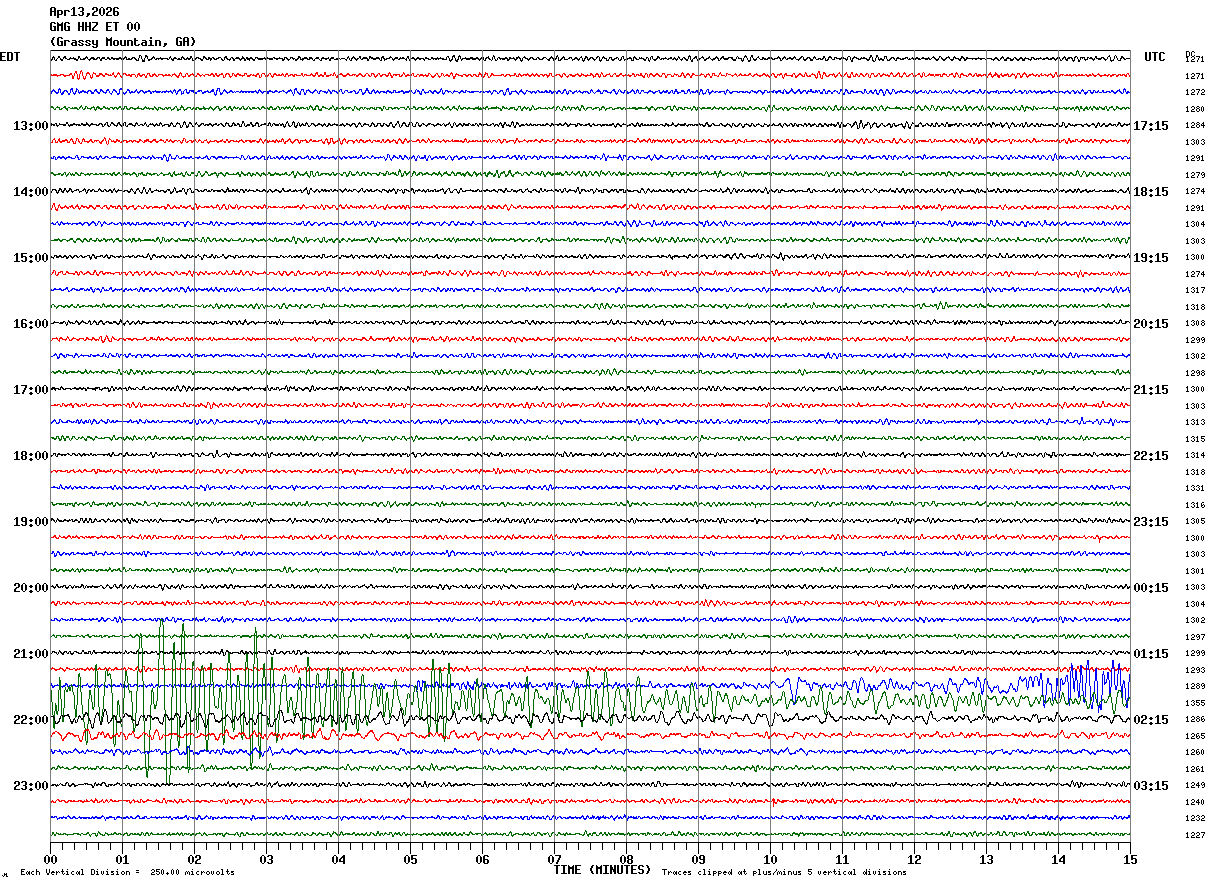Viewport: 1210px width, 886px height.
Task: Click the 03:15 UTC row label
Action: (1150, 786)
